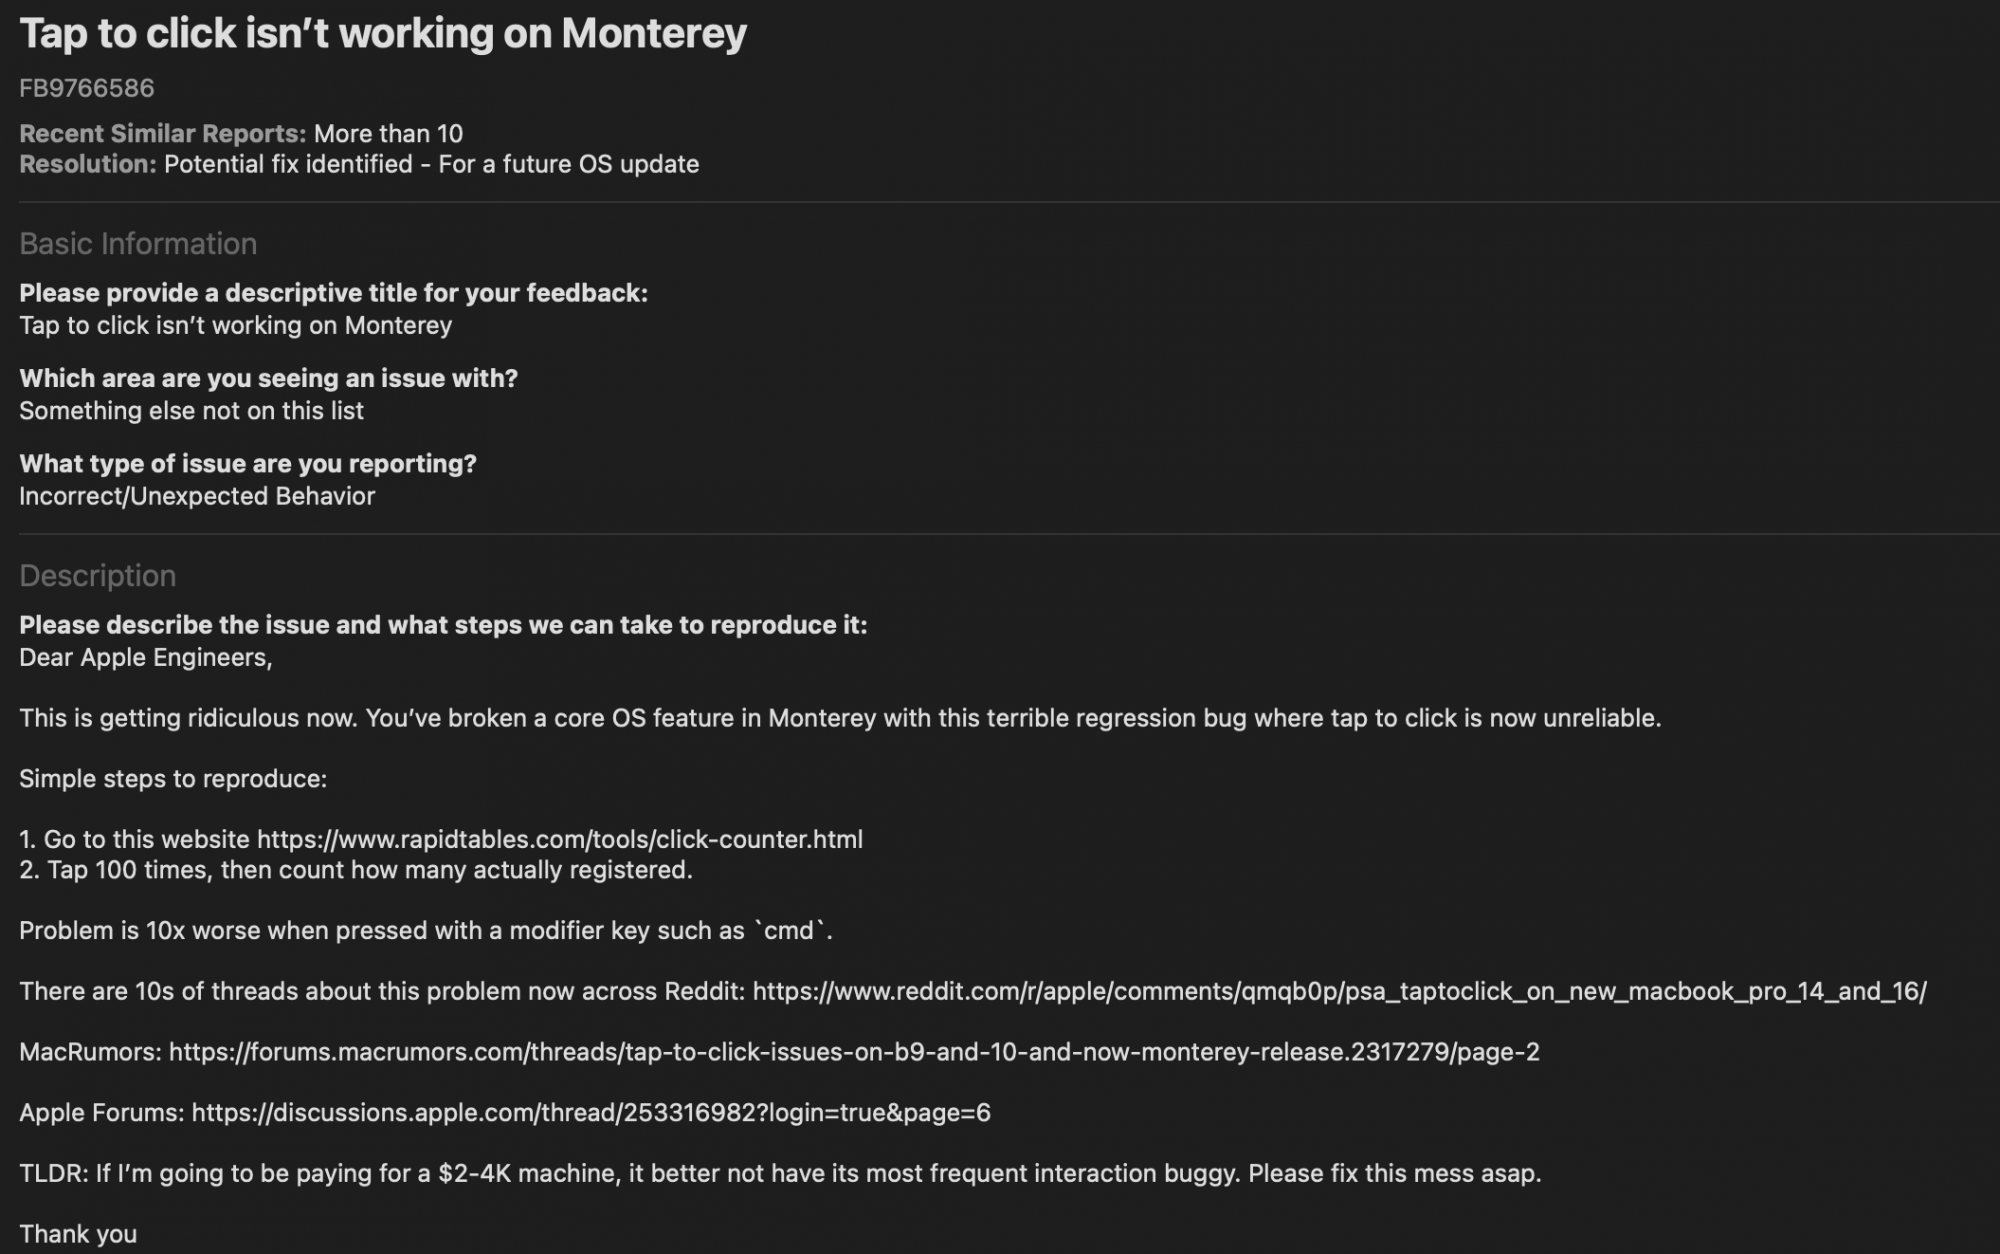
Task: Click the 'Simple steps to reproduce' line
Action: click(173, 779)
